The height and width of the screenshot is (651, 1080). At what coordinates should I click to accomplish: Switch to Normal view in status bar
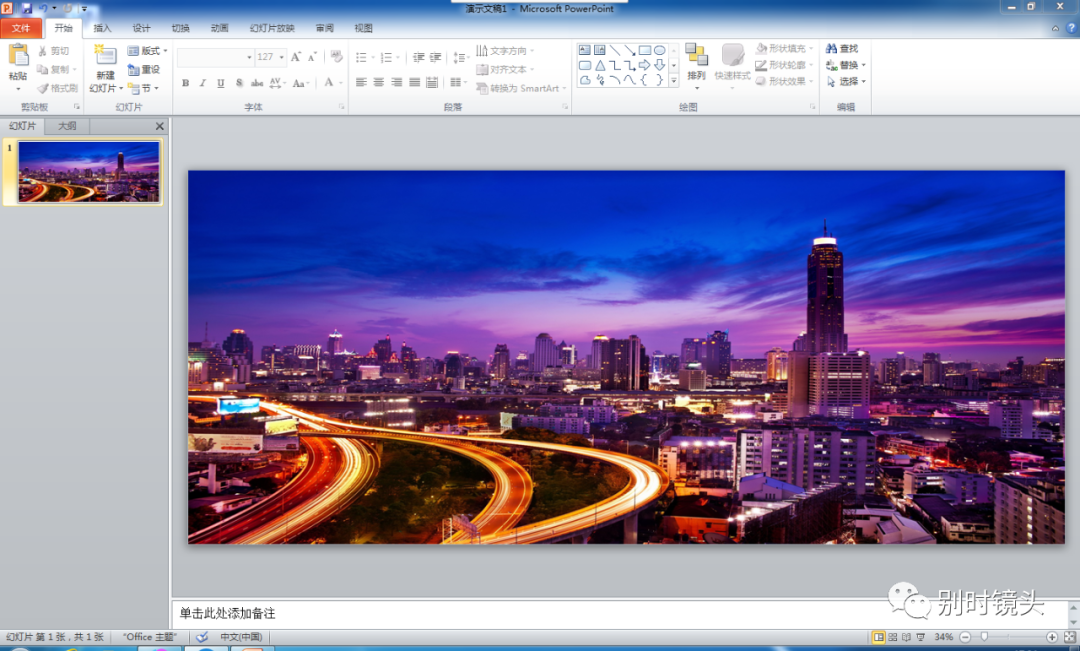[x=878, y=637]
